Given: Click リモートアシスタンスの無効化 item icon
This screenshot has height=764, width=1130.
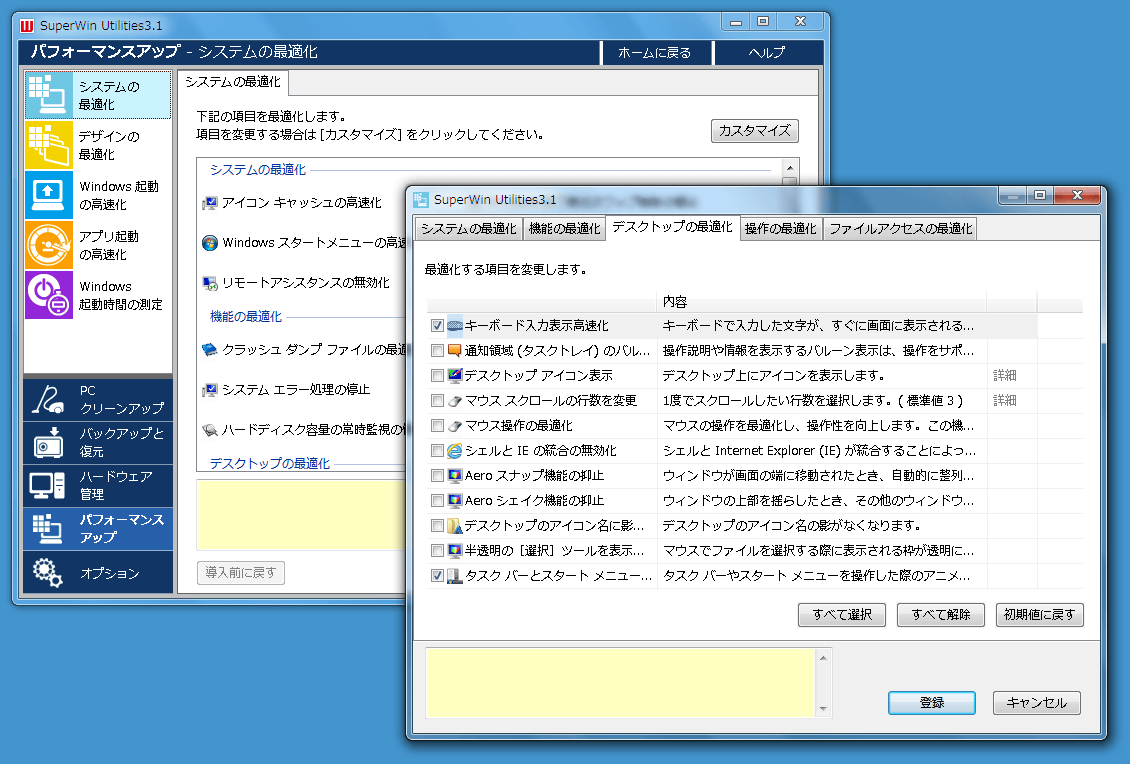Looking at the screenshot, I should click(x=210, y=283).
